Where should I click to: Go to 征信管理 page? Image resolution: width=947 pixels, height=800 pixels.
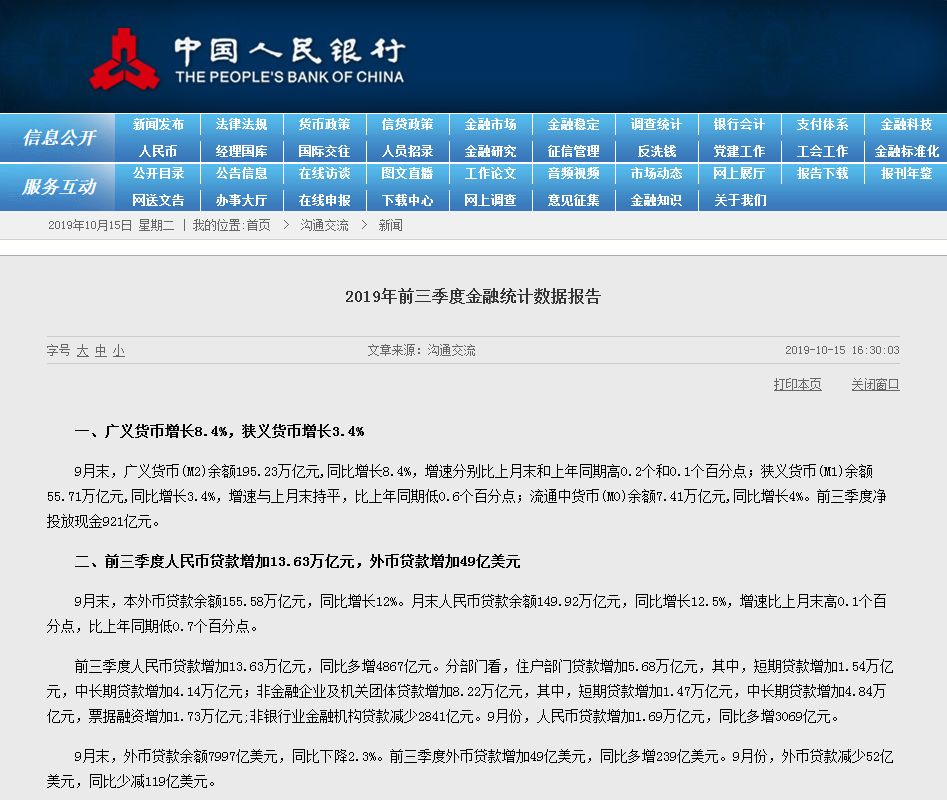(x=573, y=151)
